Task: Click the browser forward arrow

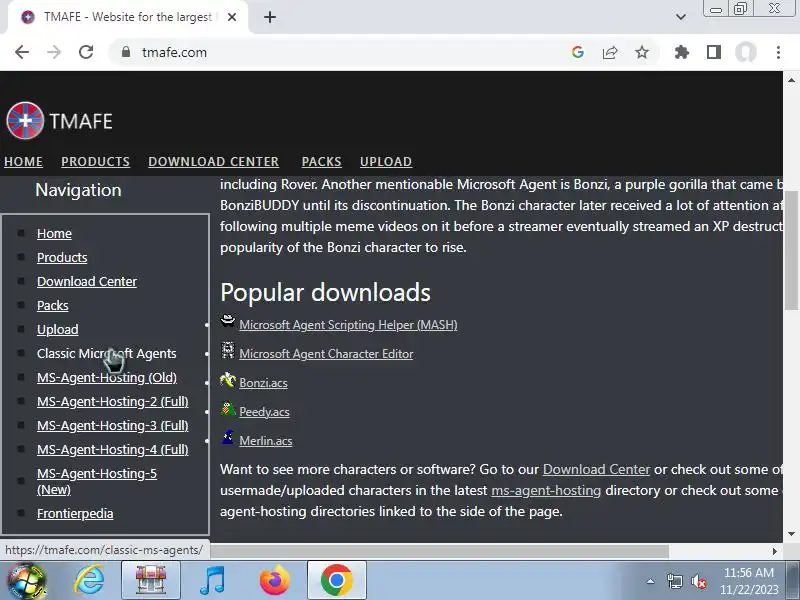Action: click(x=54, y=52)
